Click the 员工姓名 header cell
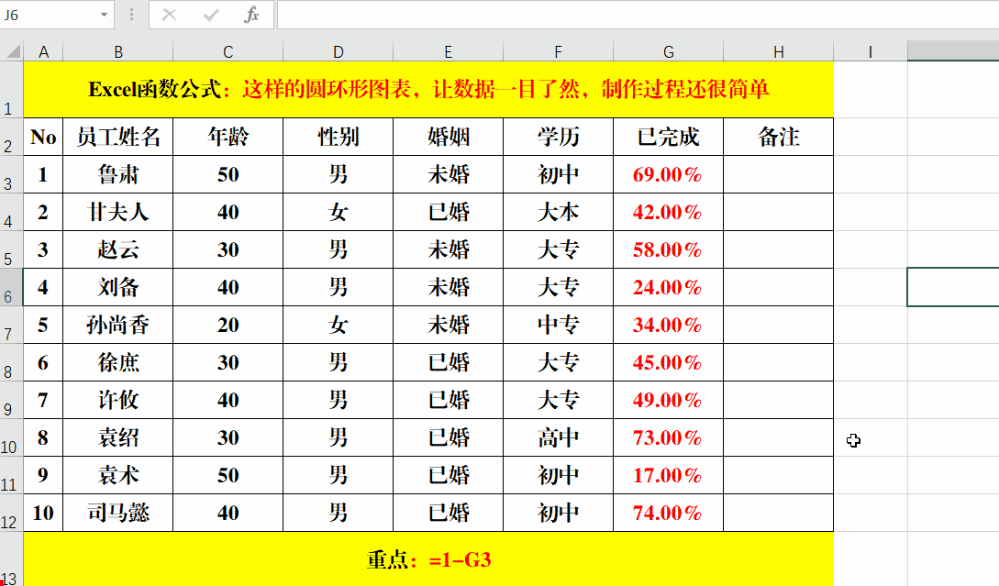This screenshot has width=999, height=586. 118,137
